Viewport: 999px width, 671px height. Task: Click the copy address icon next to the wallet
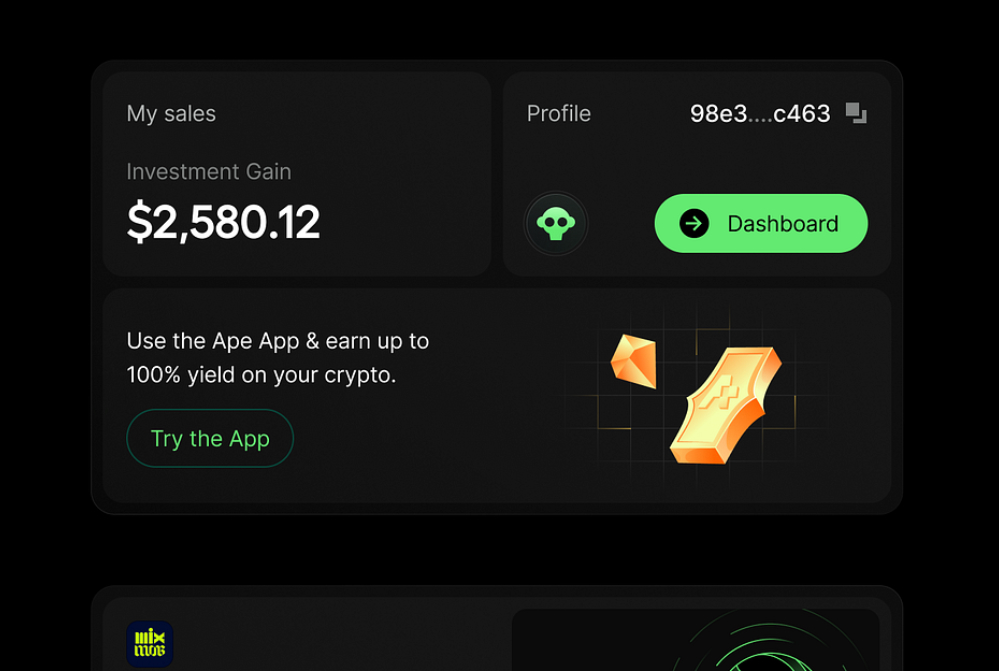855,114
